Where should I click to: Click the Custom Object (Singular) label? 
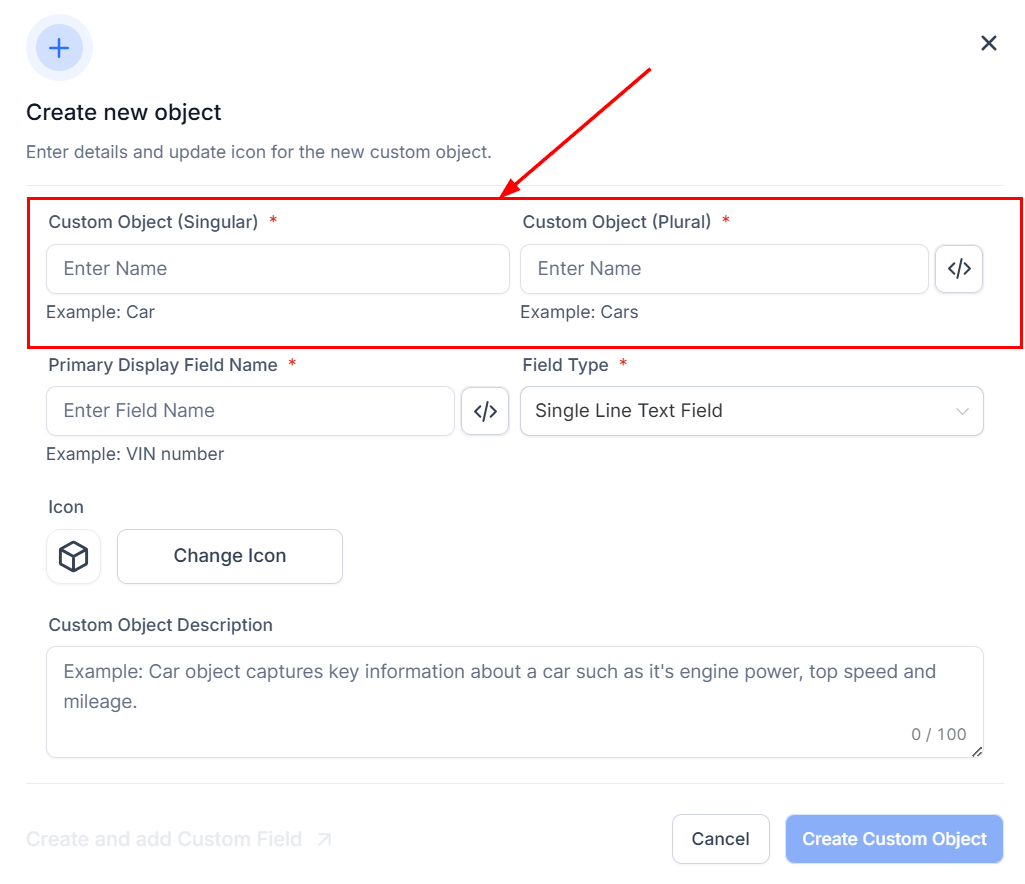click(153, 222)
